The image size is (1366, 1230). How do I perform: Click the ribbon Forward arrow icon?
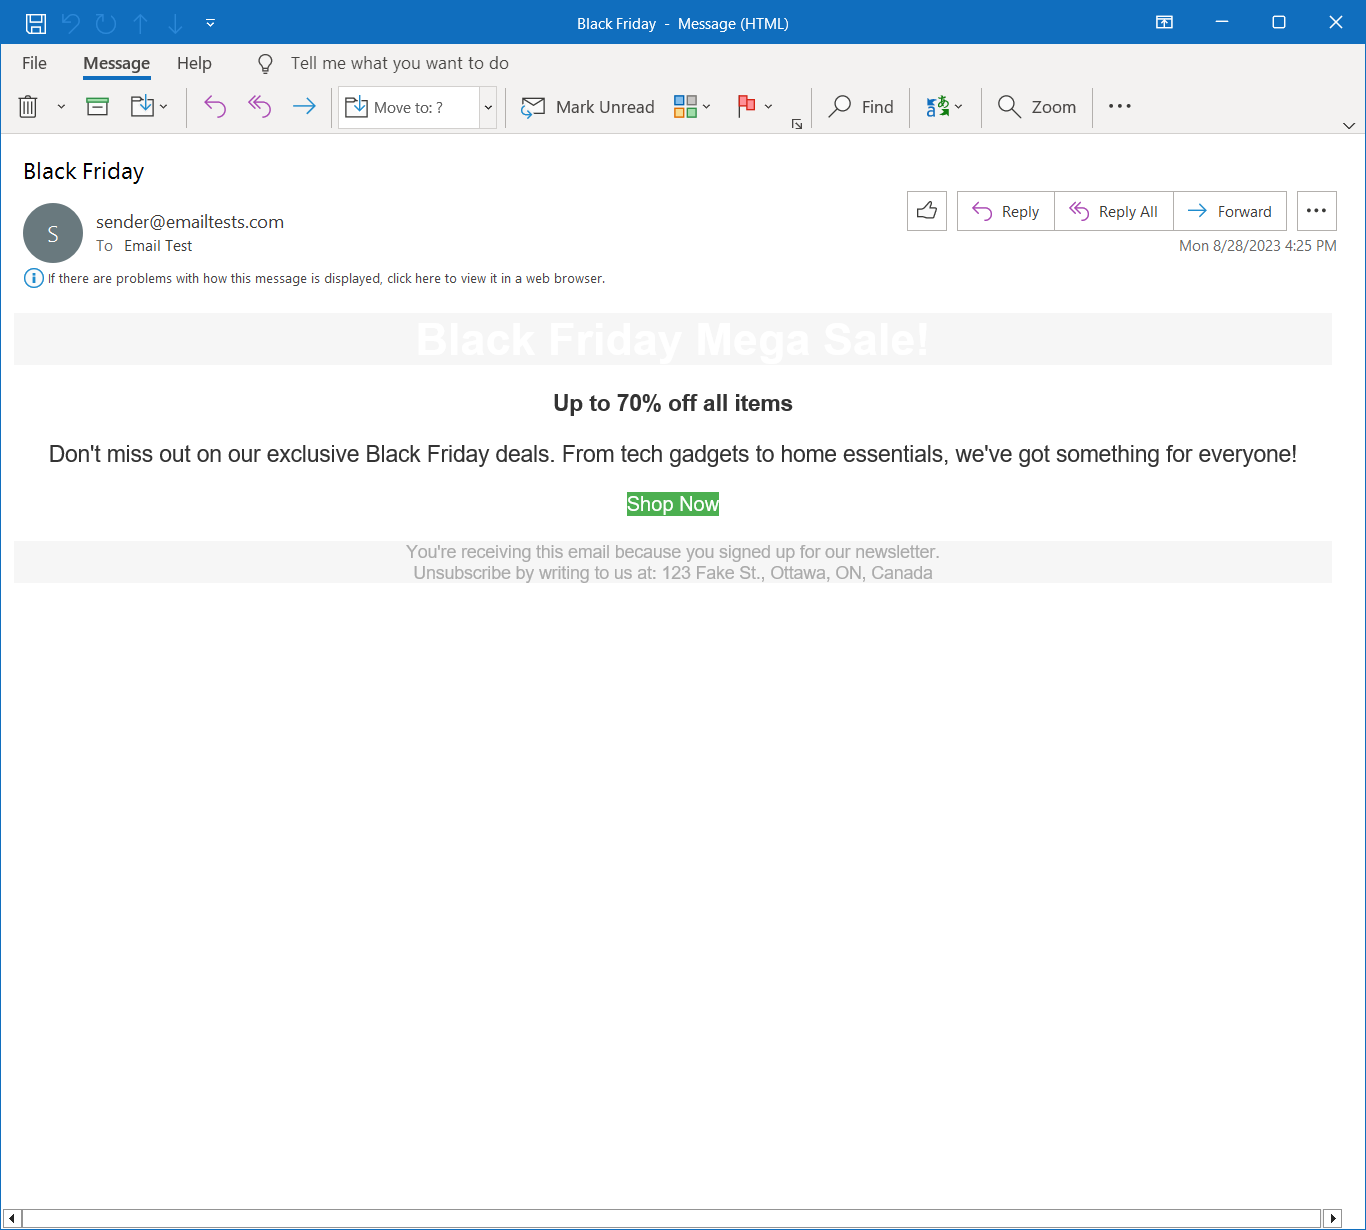(304, 106)
